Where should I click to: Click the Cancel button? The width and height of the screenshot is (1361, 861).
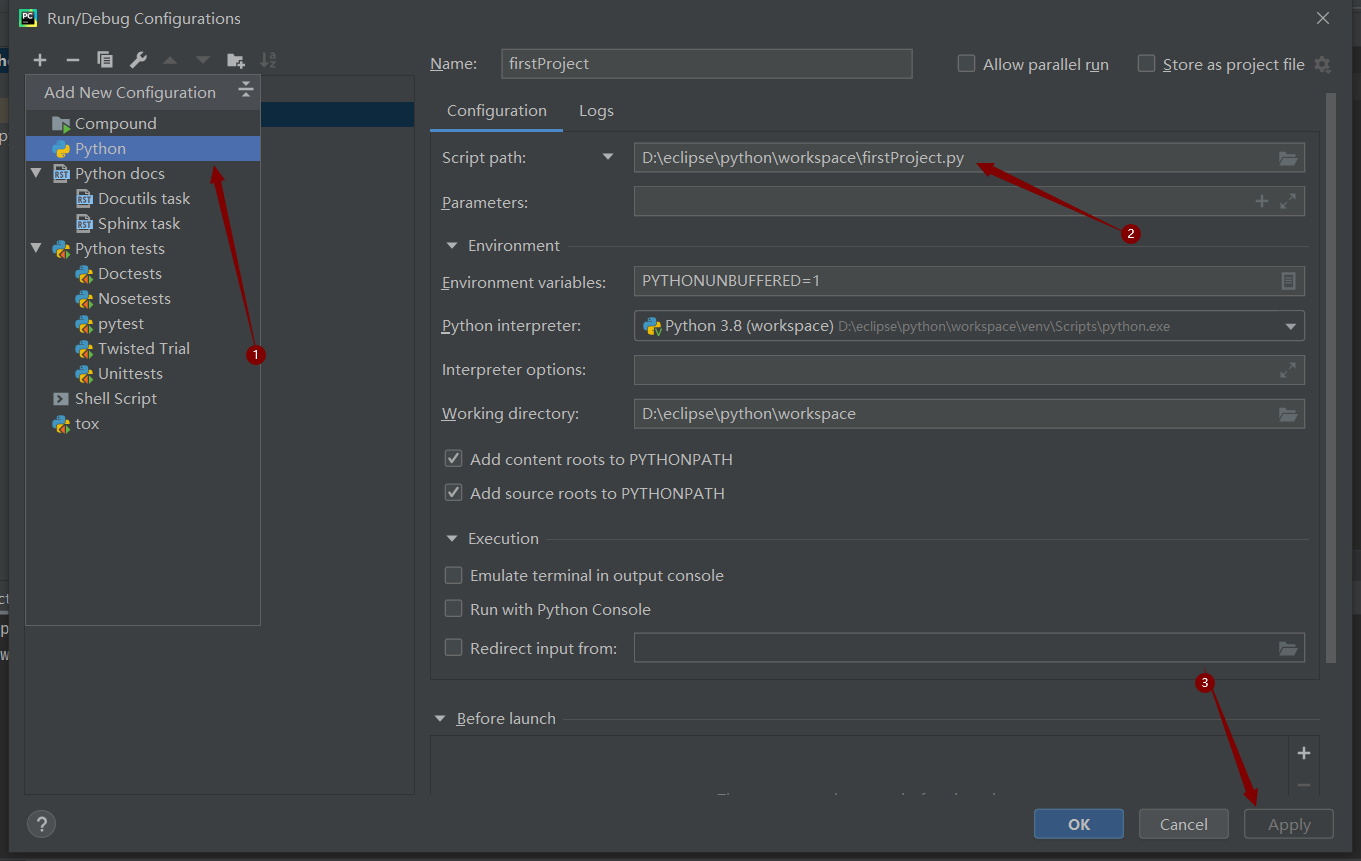[1184, 824]
